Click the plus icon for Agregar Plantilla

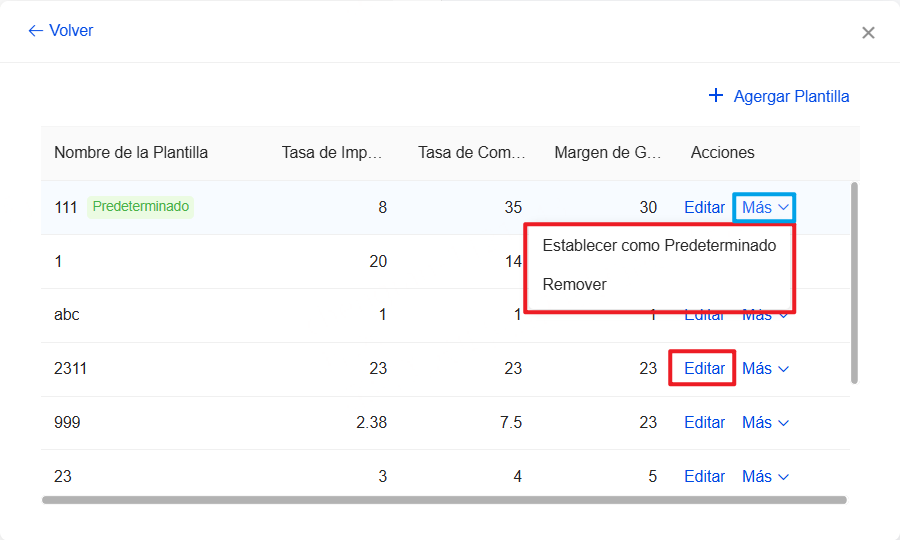715,96
